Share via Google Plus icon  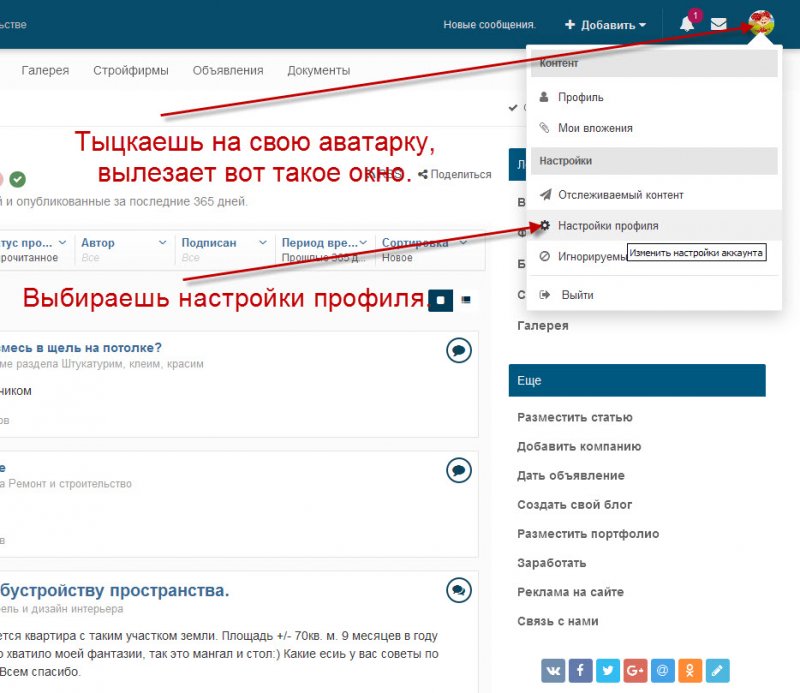(634, 669)
